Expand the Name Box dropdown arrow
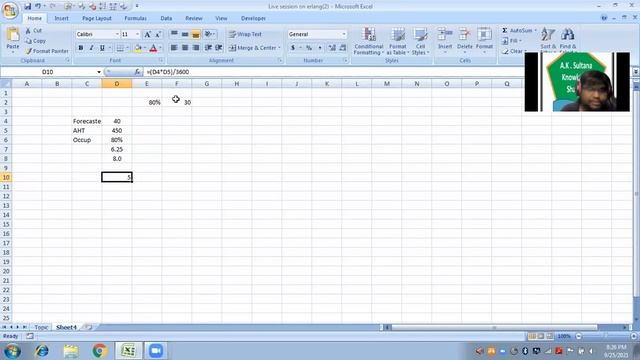Viewport: 640px width, 360px height. (x=99, y=72)
